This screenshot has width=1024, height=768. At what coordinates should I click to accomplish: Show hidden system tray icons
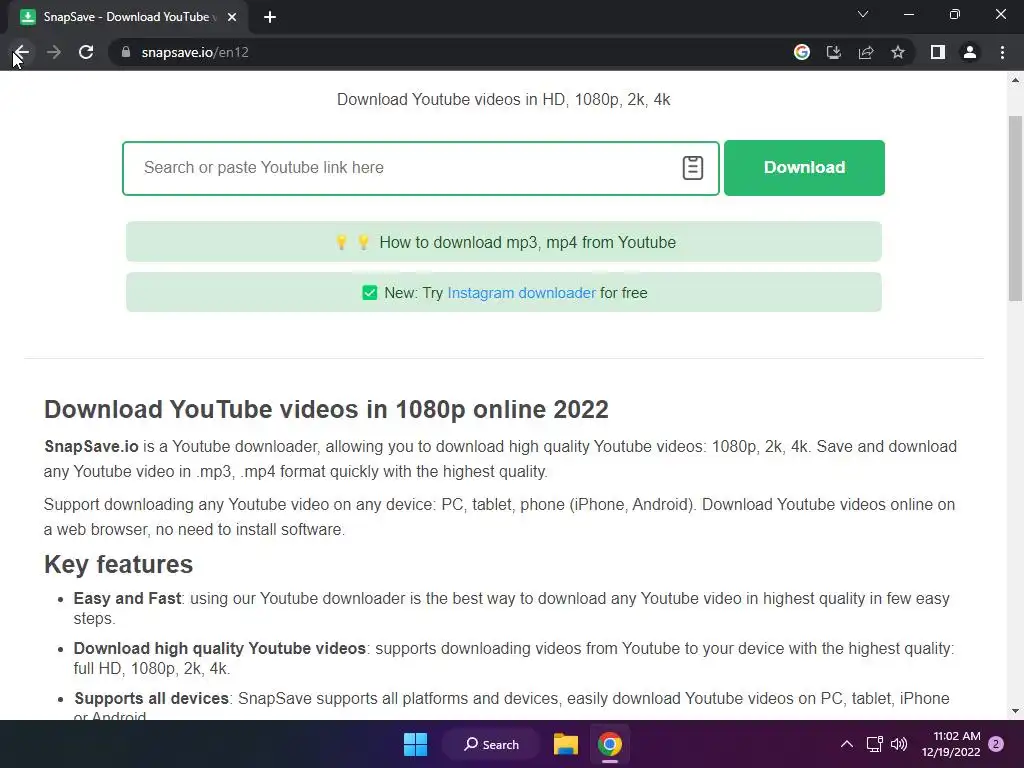click(846, 744)
